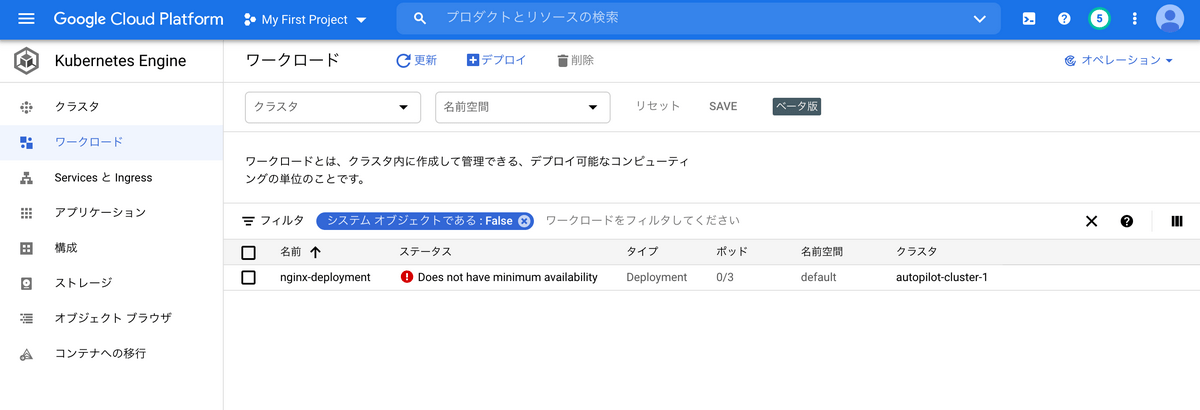Open filter help question mark icon
The width and height of the screenshot is (1200, 410).
(x=1127, y=221)
